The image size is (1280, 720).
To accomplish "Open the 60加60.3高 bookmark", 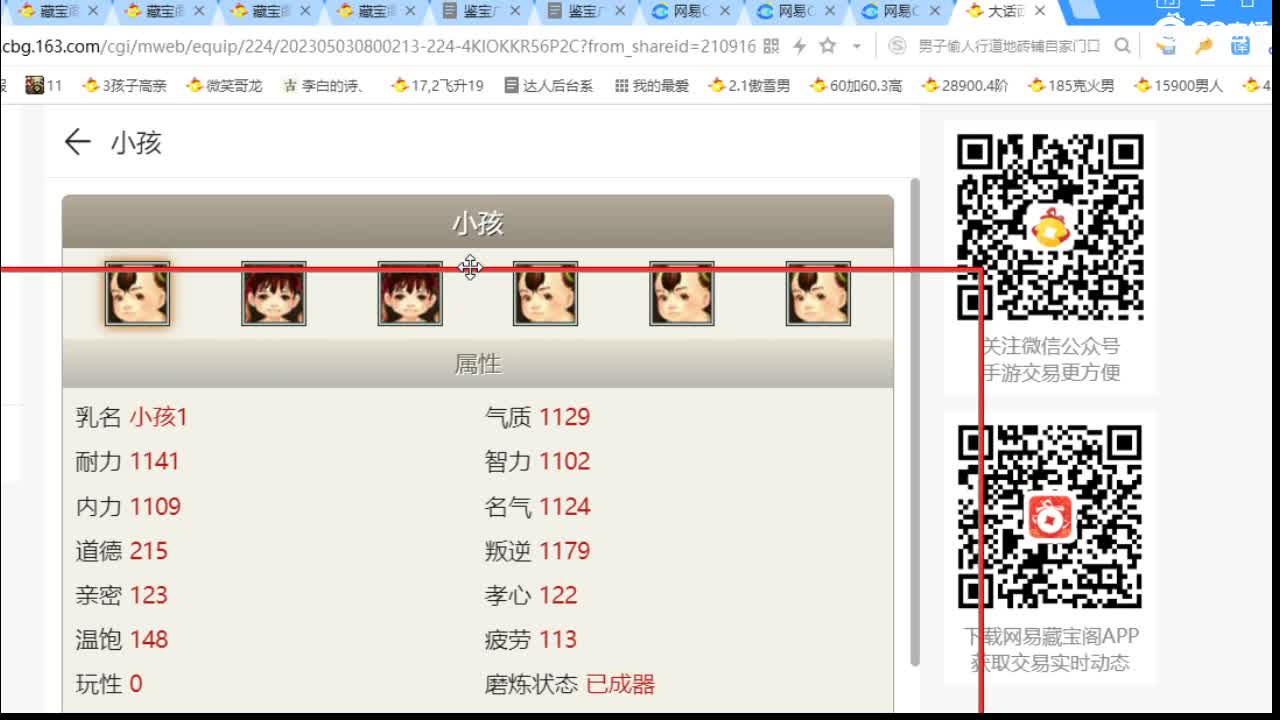I will [858, 85].
